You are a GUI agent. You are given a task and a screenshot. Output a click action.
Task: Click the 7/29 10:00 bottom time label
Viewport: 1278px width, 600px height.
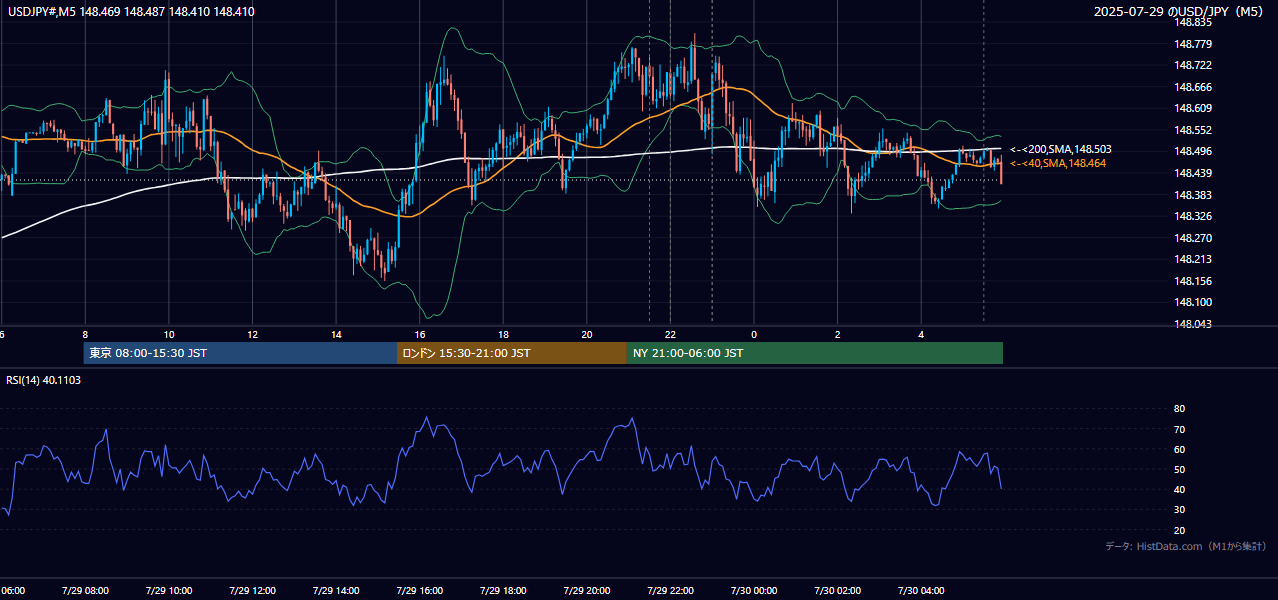(x=169, y=590)
